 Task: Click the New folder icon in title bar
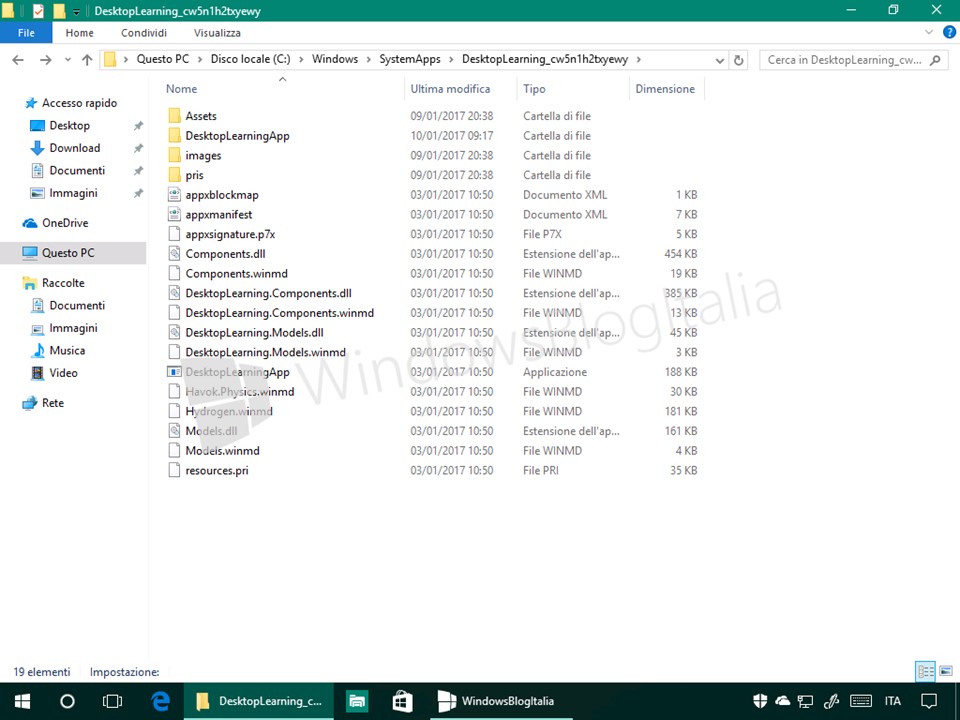(x=59, y=10)
